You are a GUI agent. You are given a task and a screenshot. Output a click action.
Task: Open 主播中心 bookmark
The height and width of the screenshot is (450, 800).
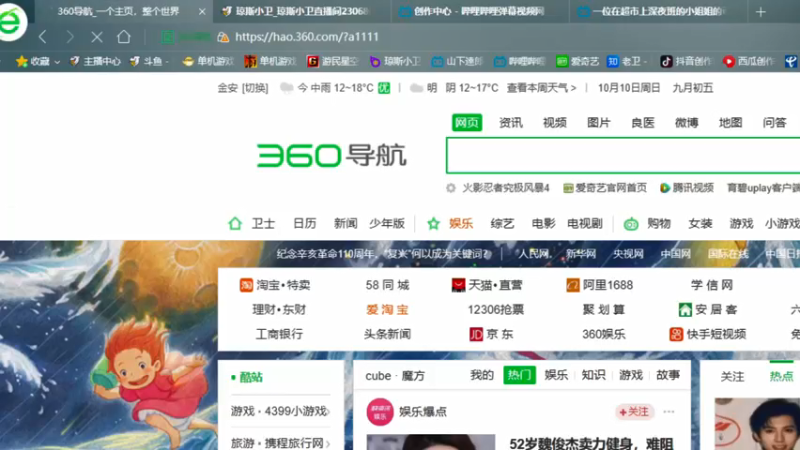coord(95,61)
